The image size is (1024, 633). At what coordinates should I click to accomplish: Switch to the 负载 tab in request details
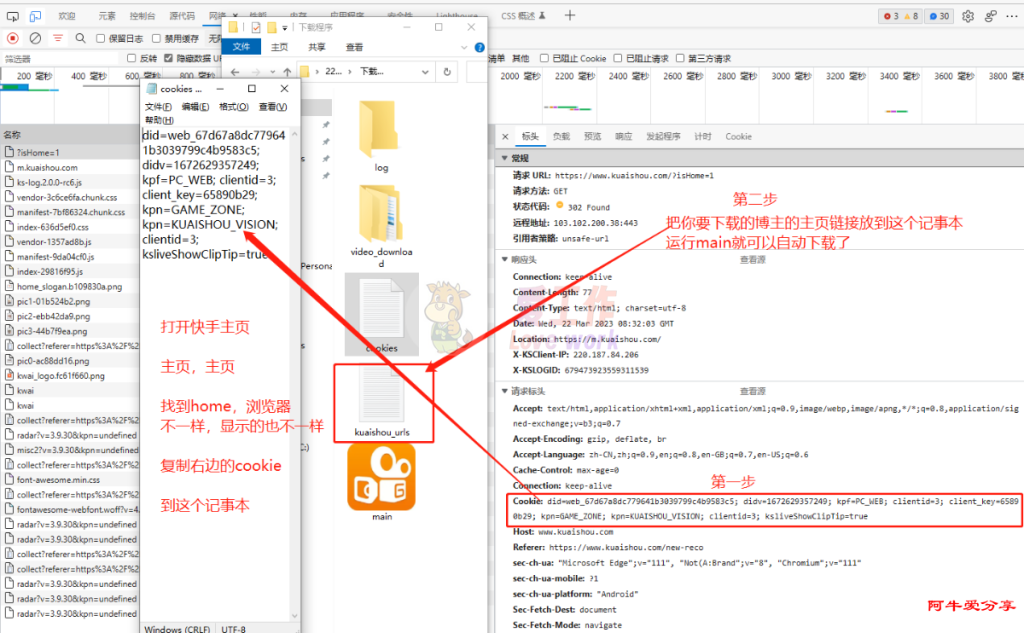(561, 137)
